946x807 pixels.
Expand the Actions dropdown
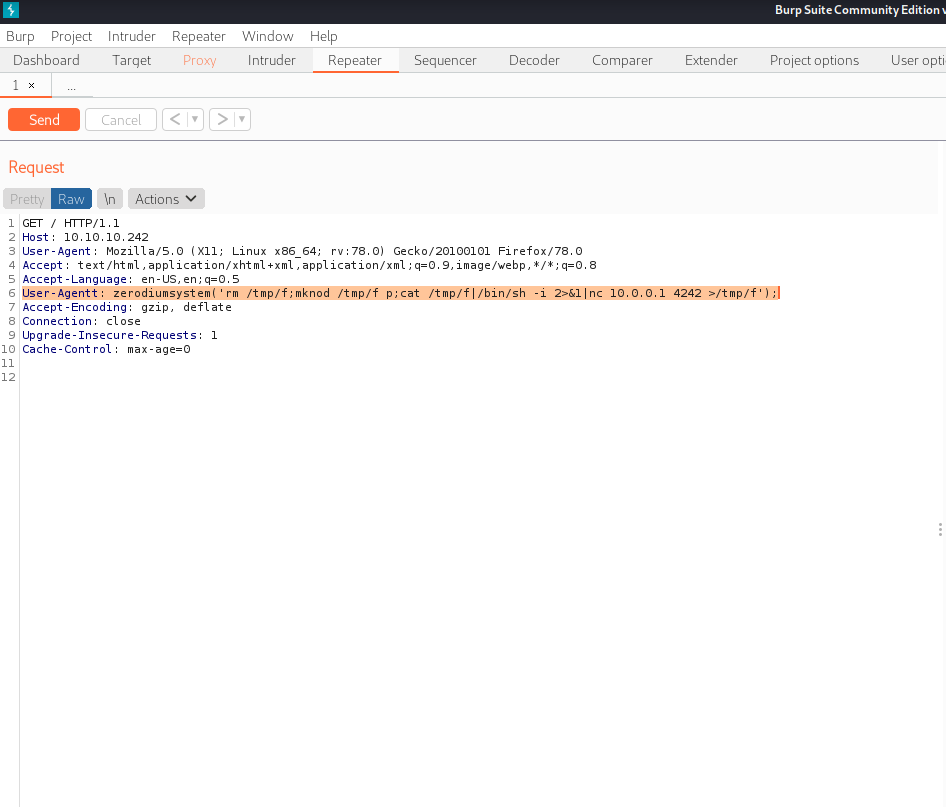166,199
